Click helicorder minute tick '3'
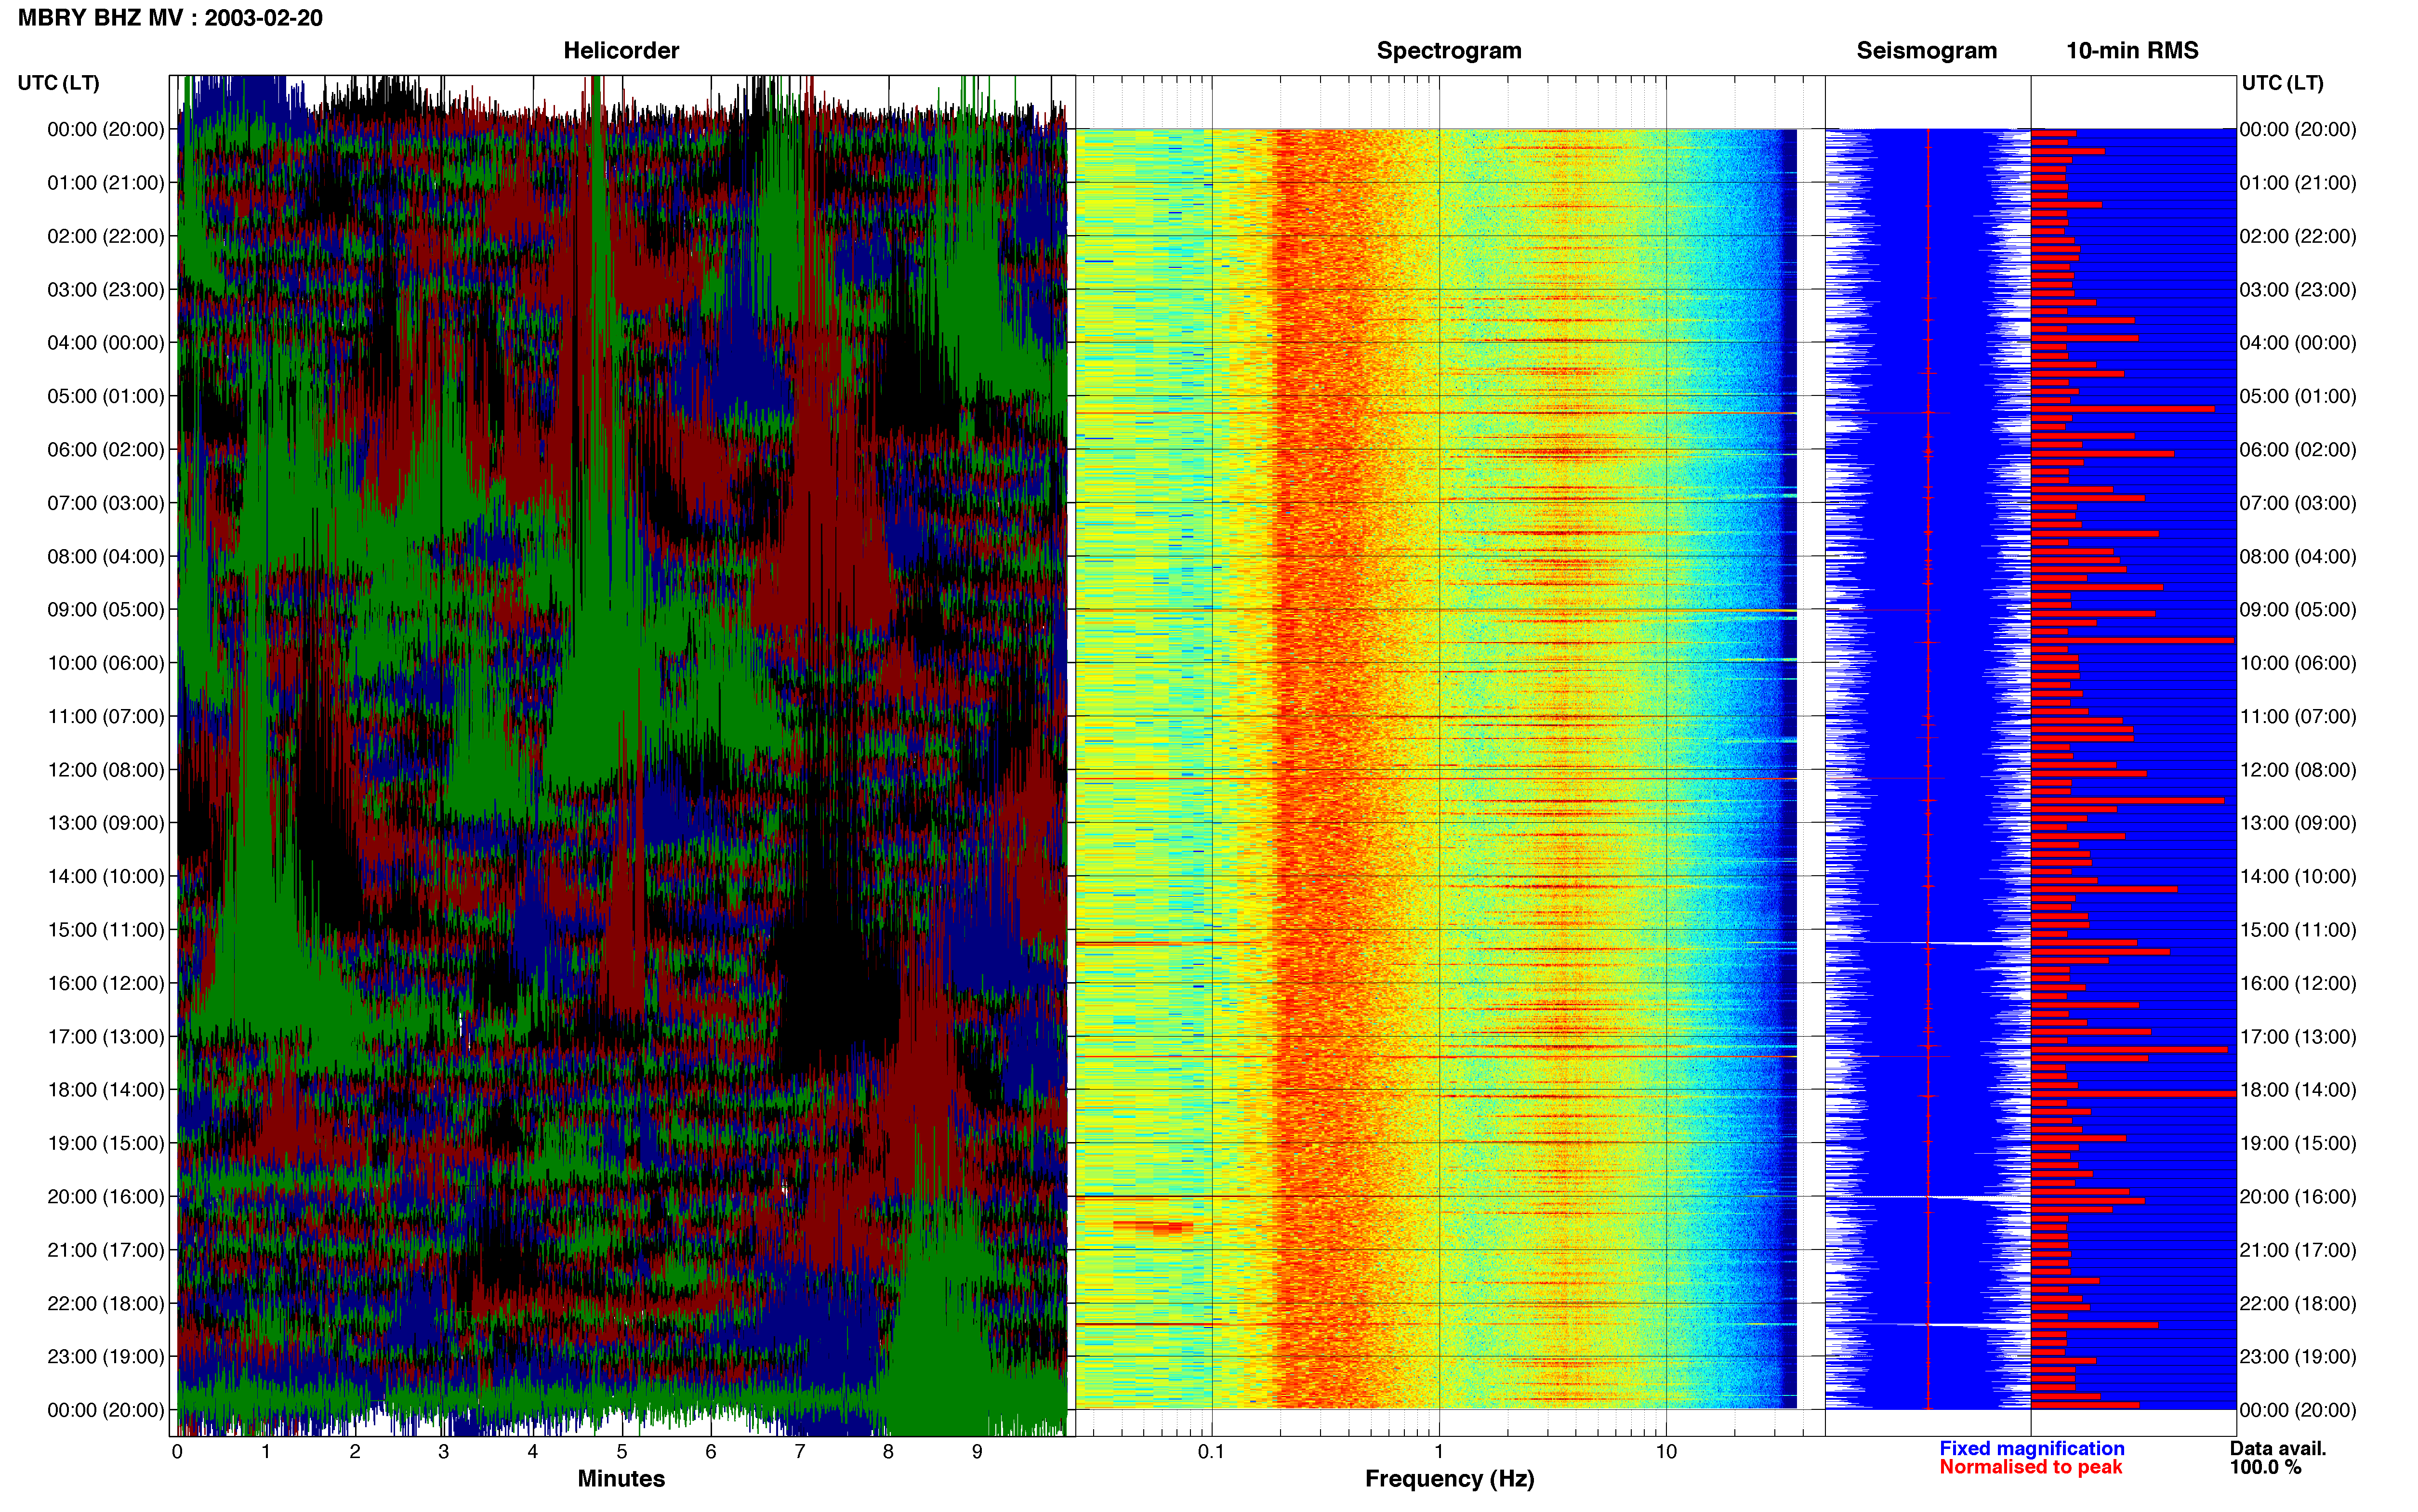 [x=444, y=1452]
